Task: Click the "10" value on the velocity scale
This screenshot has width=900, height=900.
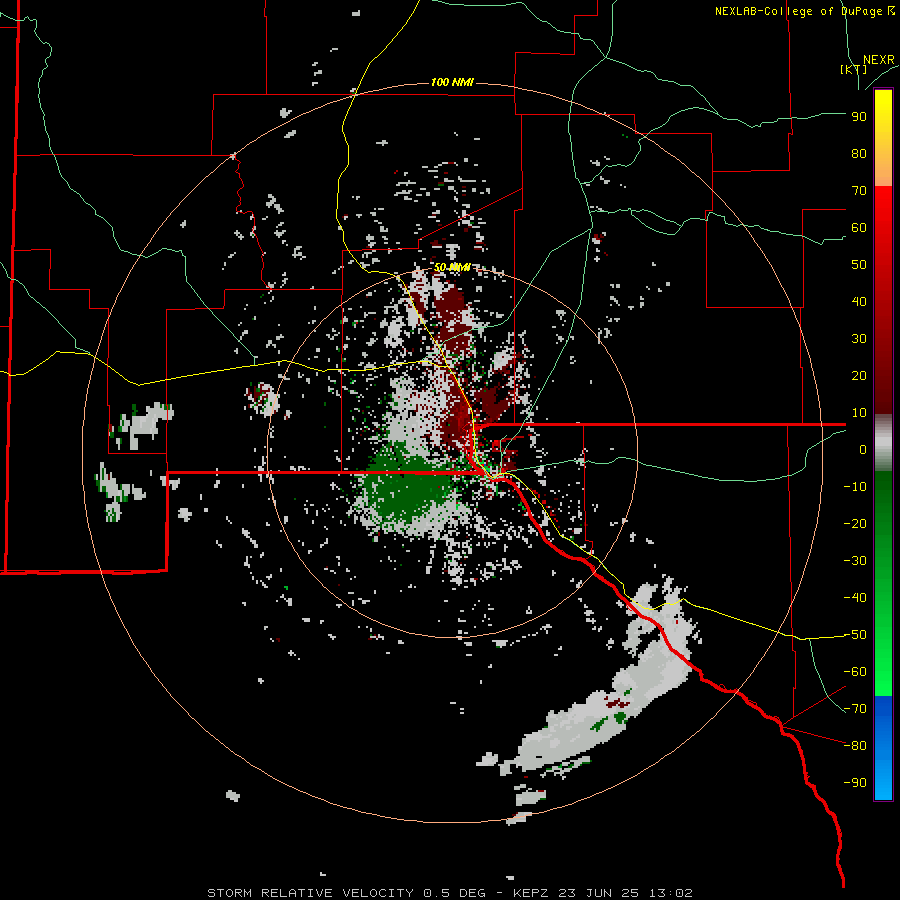Action: point(859,413)
